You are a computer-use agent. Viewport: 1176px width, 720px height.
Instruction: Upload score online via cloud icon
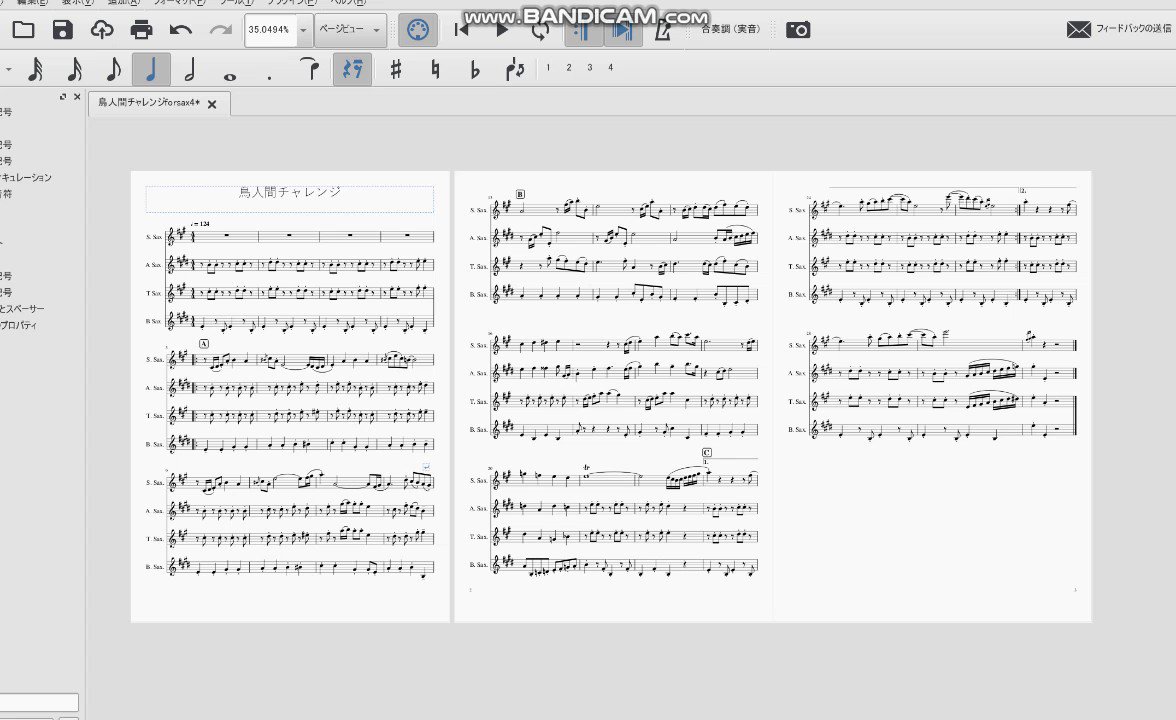(102, 30)
